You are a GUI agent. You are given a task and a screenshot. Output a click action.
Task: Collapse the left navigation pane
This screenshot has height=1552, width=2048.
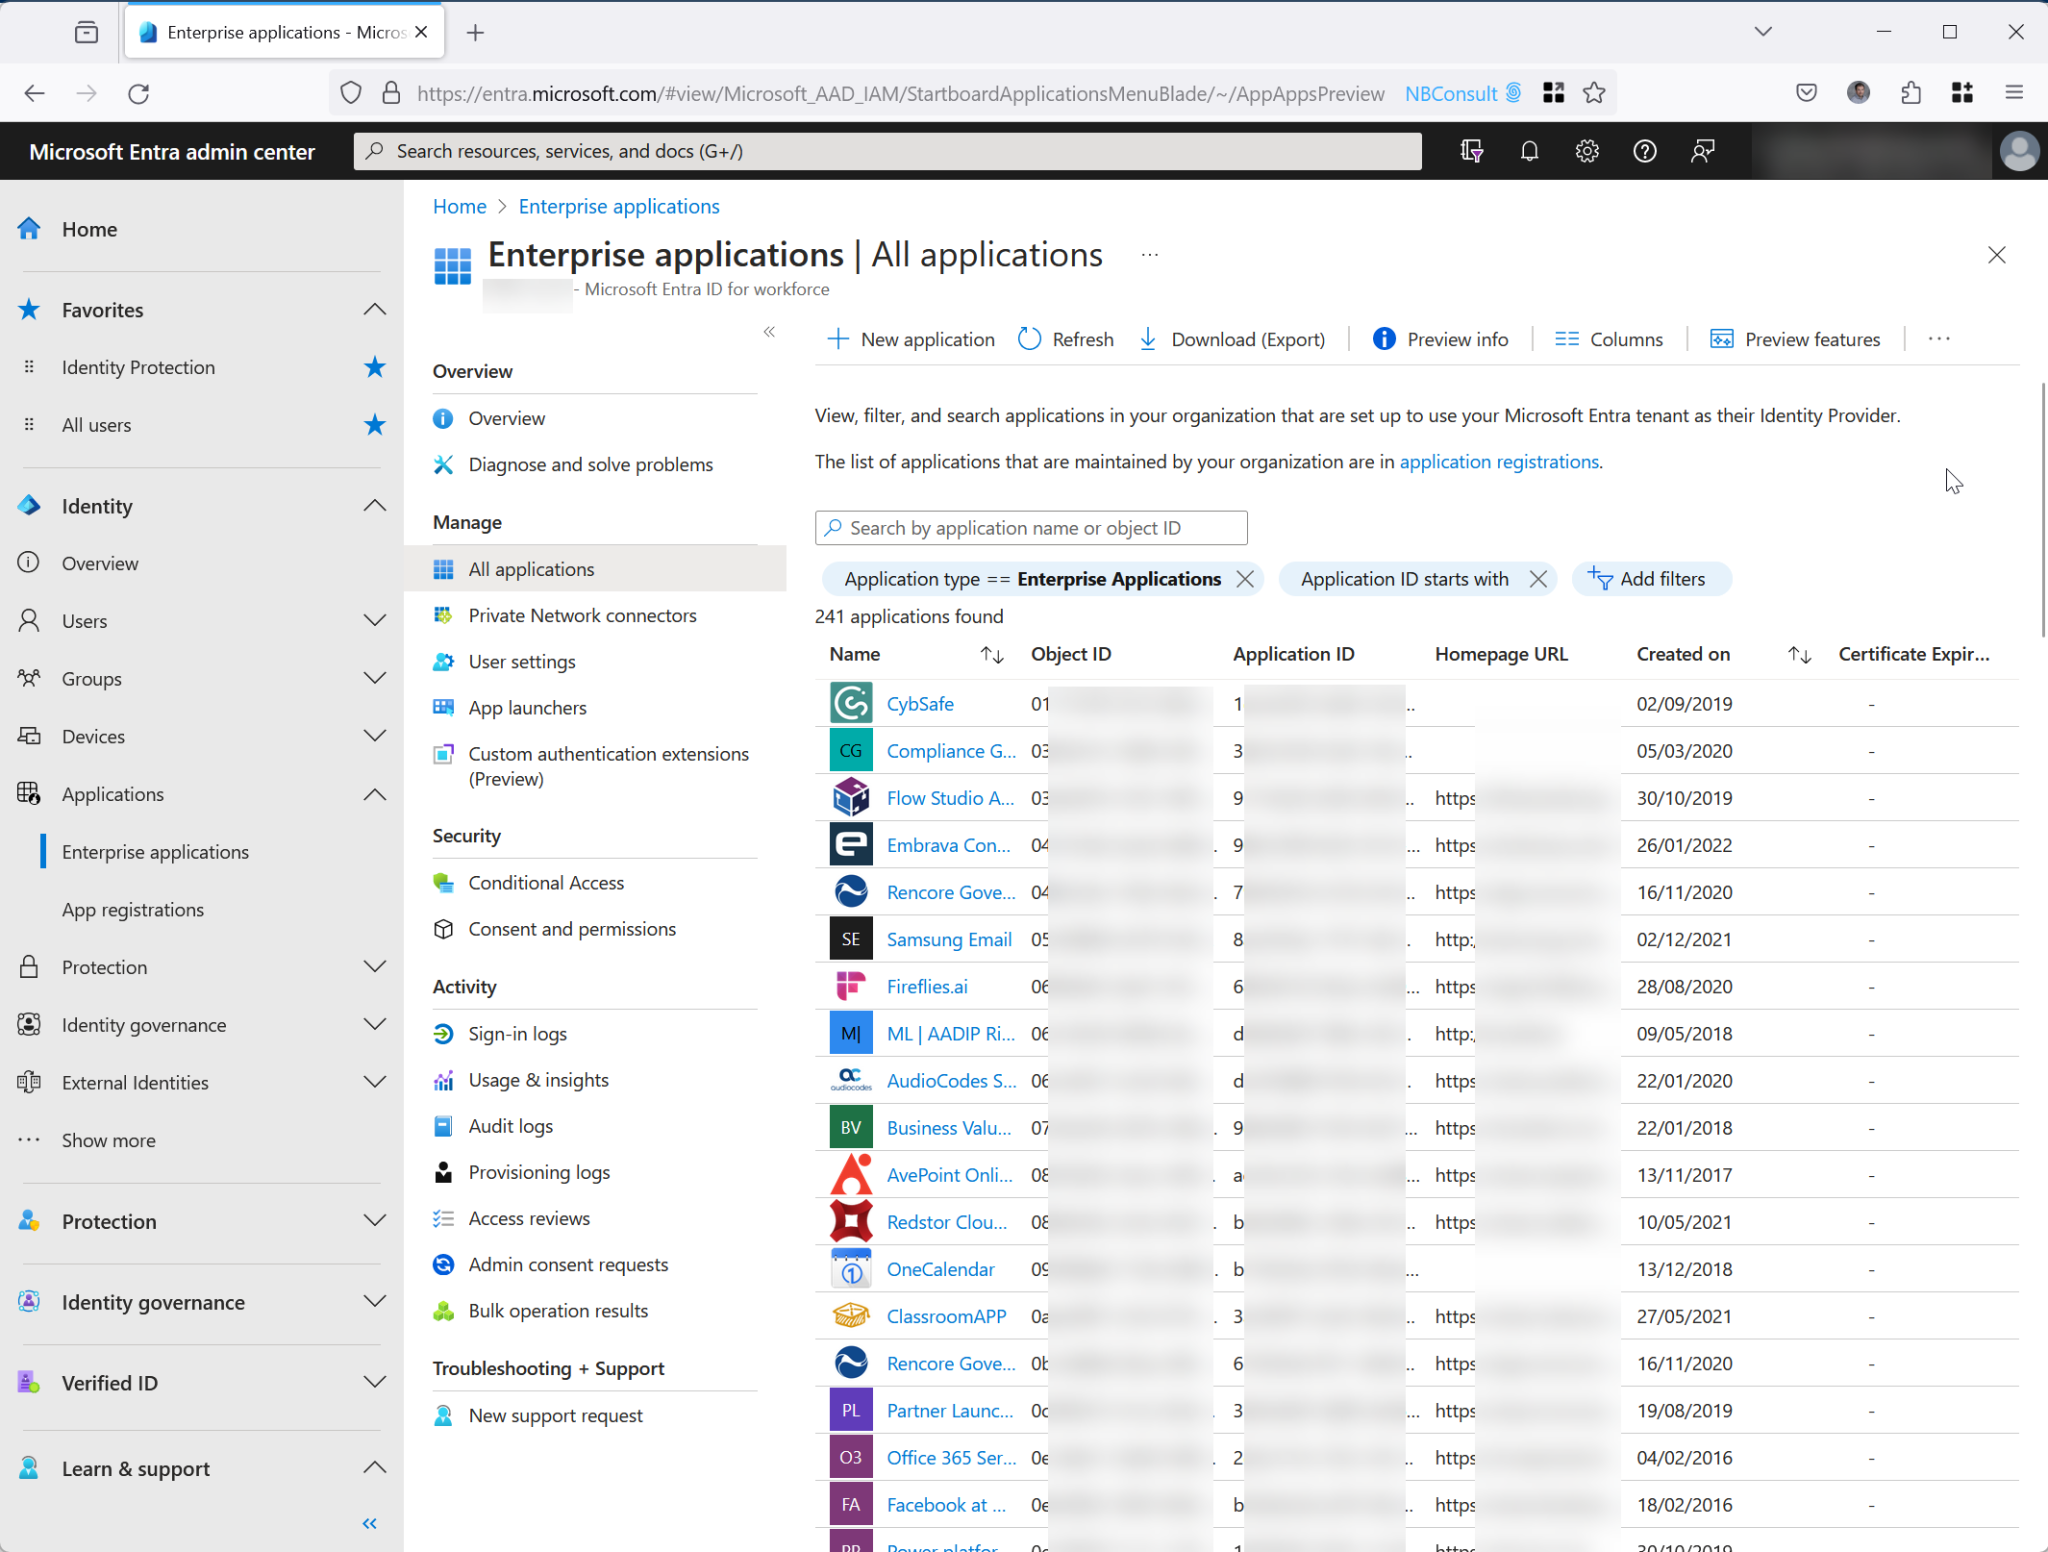(x=368, y=1523)
